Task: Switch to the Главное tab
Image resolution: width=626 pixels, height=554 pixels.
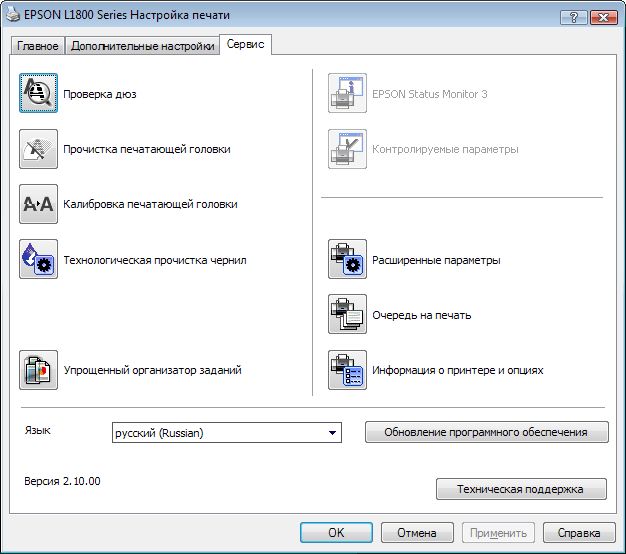Action: click(x=38, y=46)
